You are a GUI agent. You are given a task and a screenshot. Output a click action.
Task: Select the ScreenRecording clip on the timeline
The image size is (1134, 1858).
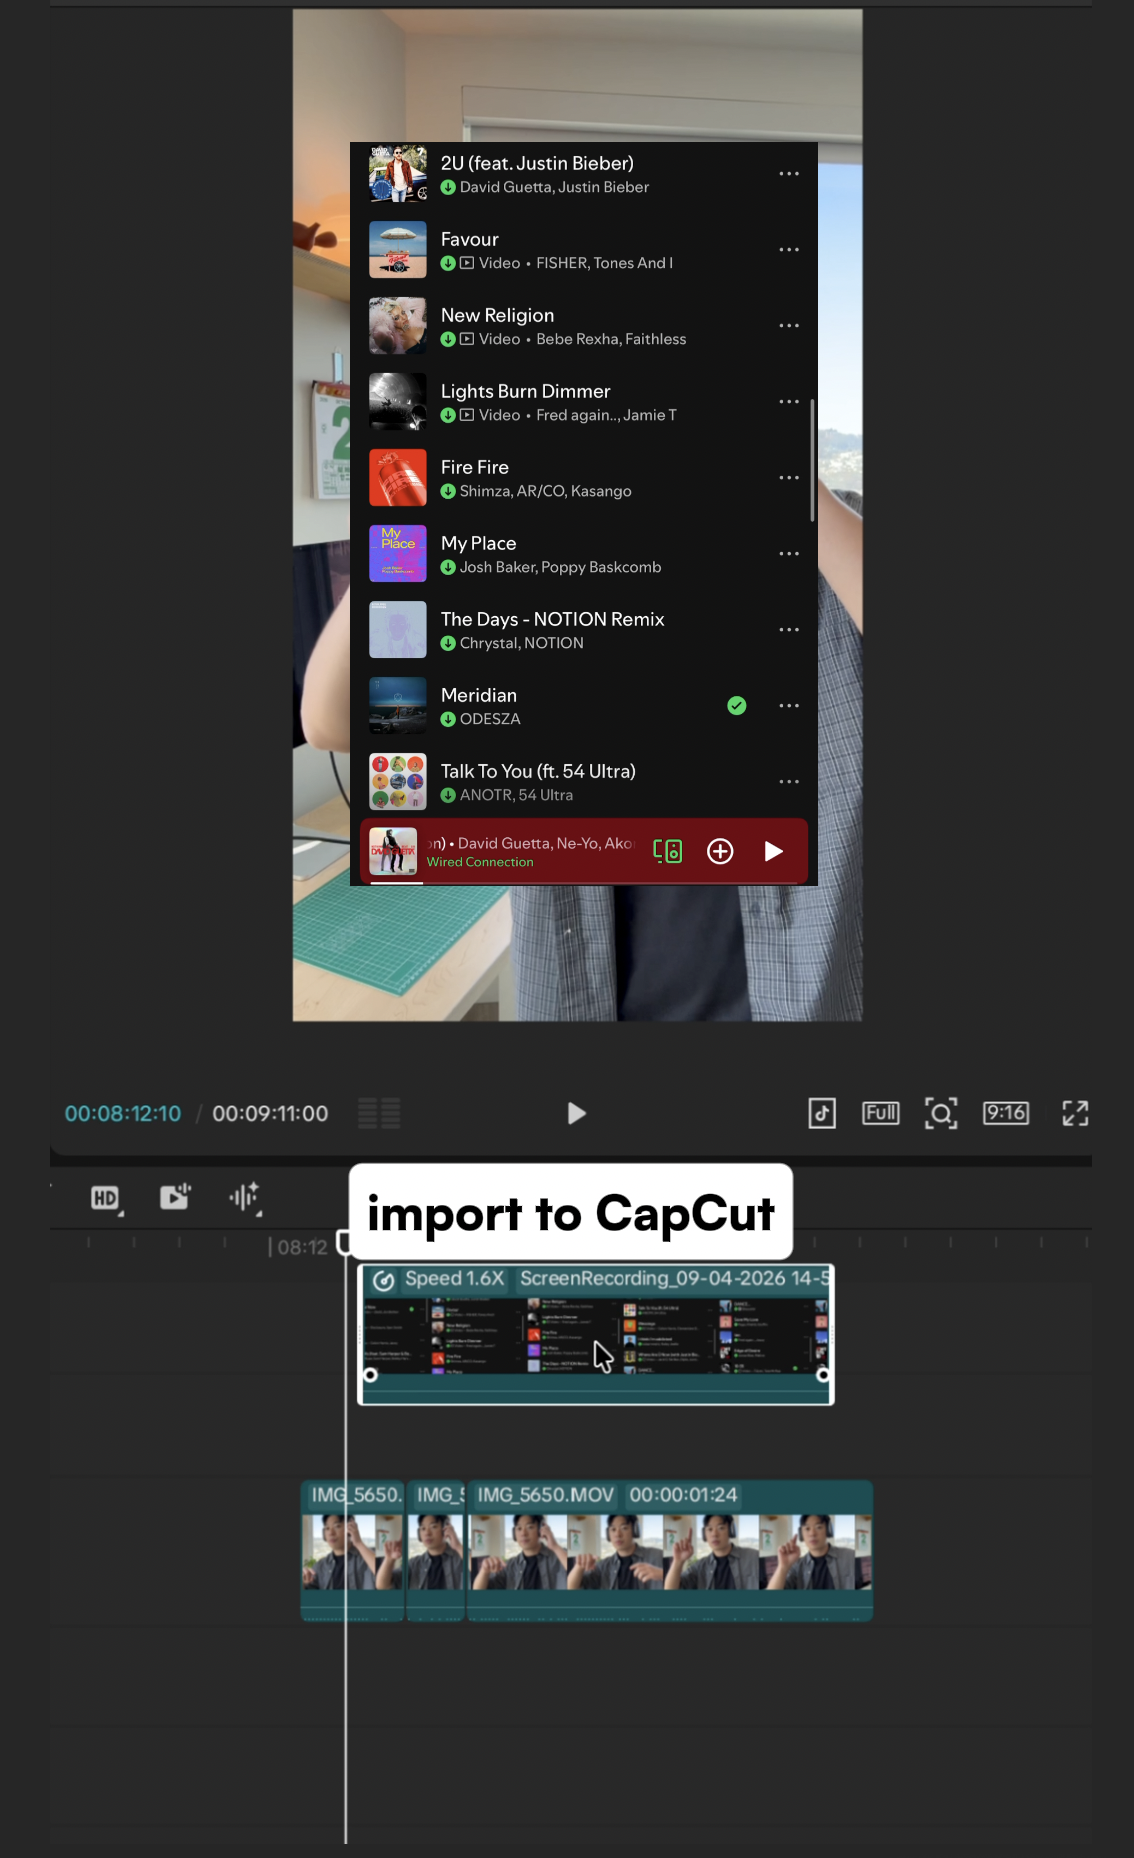(596, 1334)
